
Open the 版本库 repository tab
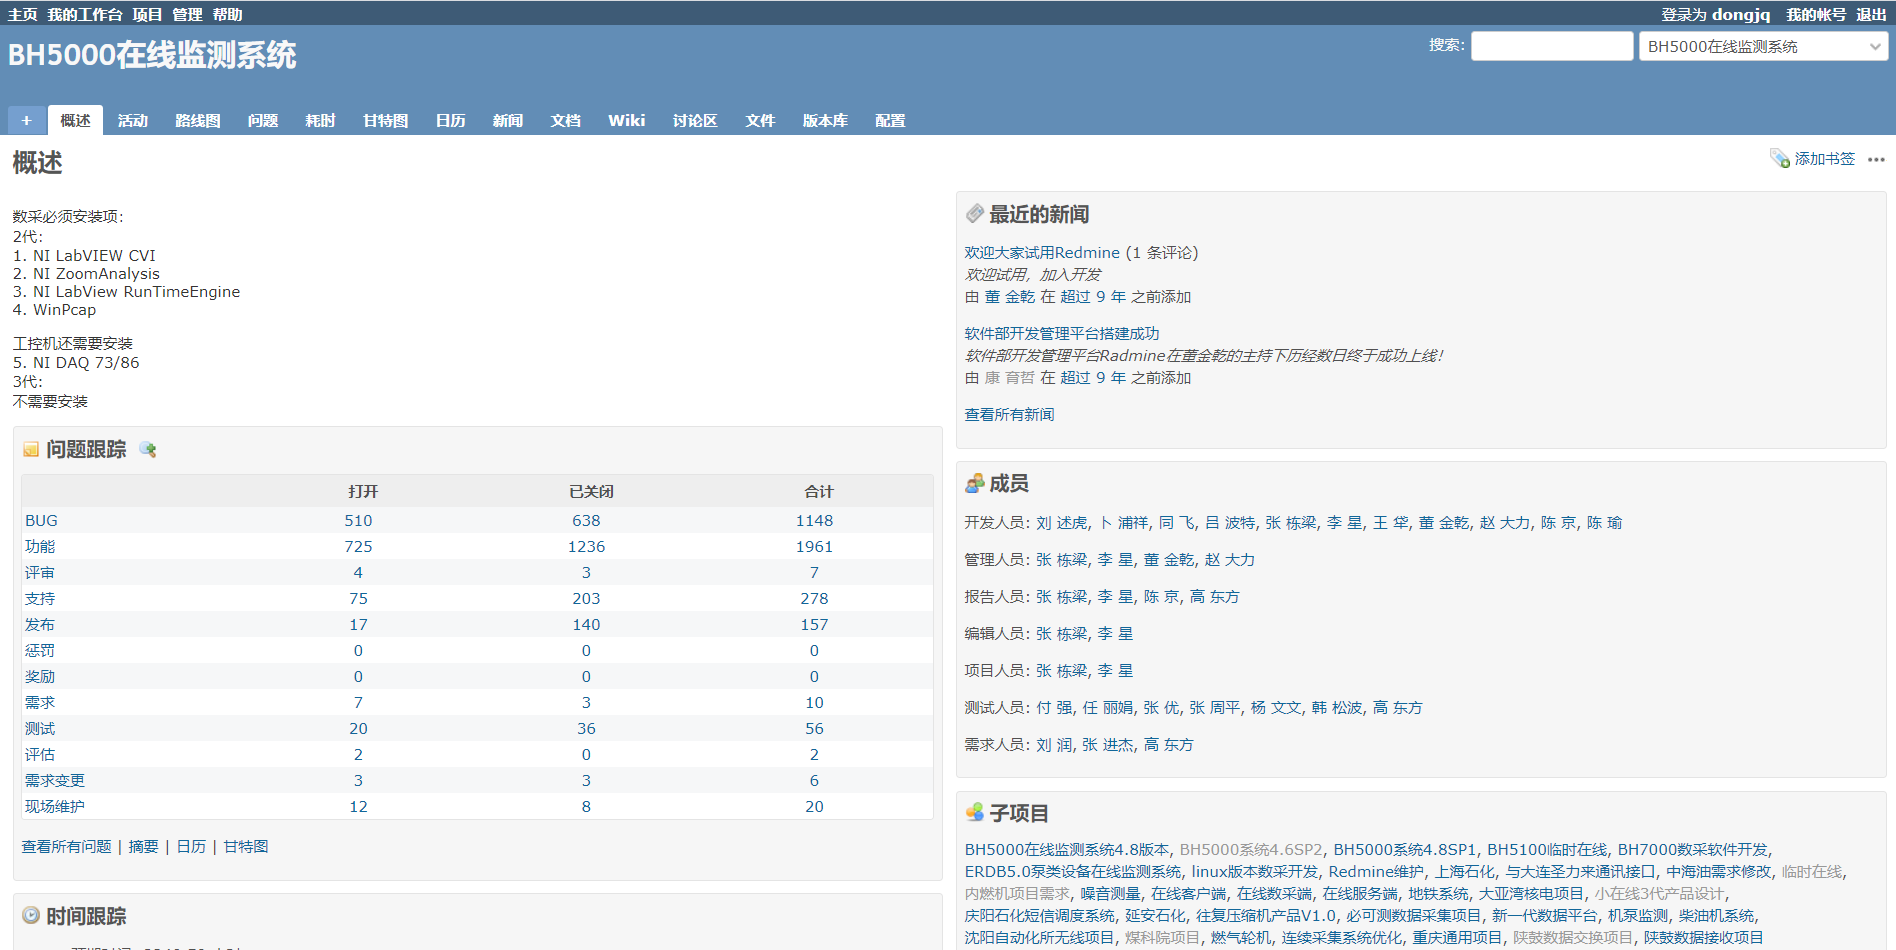tap(825, 121)
